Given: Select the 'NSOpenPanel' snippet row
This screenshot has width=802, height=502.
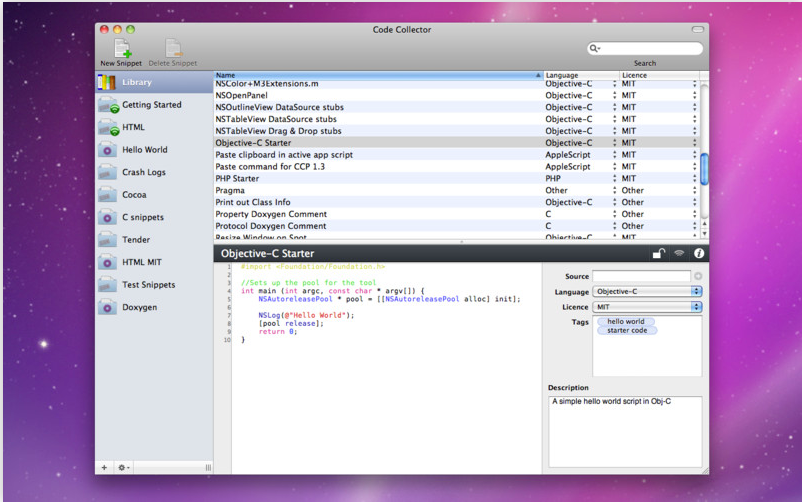Looking at the screenshot, I should [457, 95].
